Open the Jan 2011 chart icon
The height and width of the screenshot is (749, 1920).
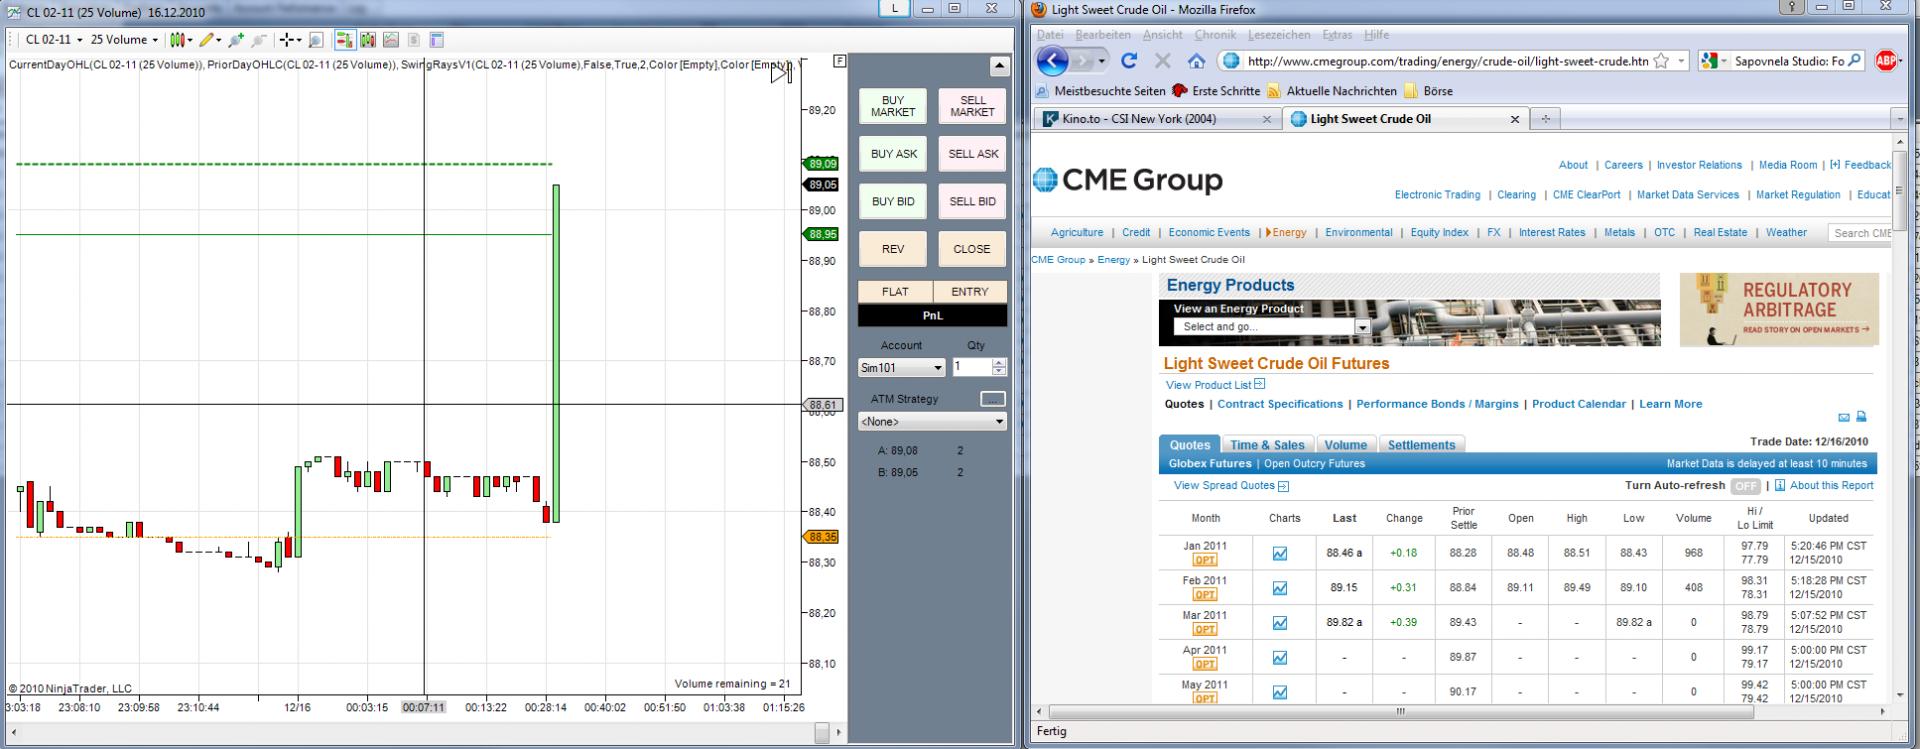pyautogui.click(x=1280, y=553)
